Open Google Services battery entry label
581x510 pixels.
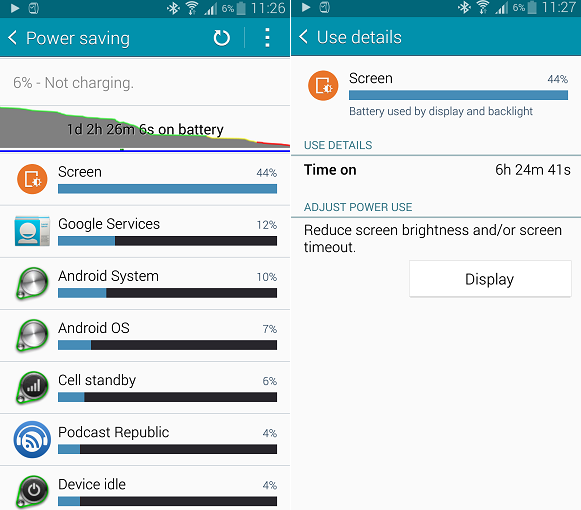pos(109,224)
